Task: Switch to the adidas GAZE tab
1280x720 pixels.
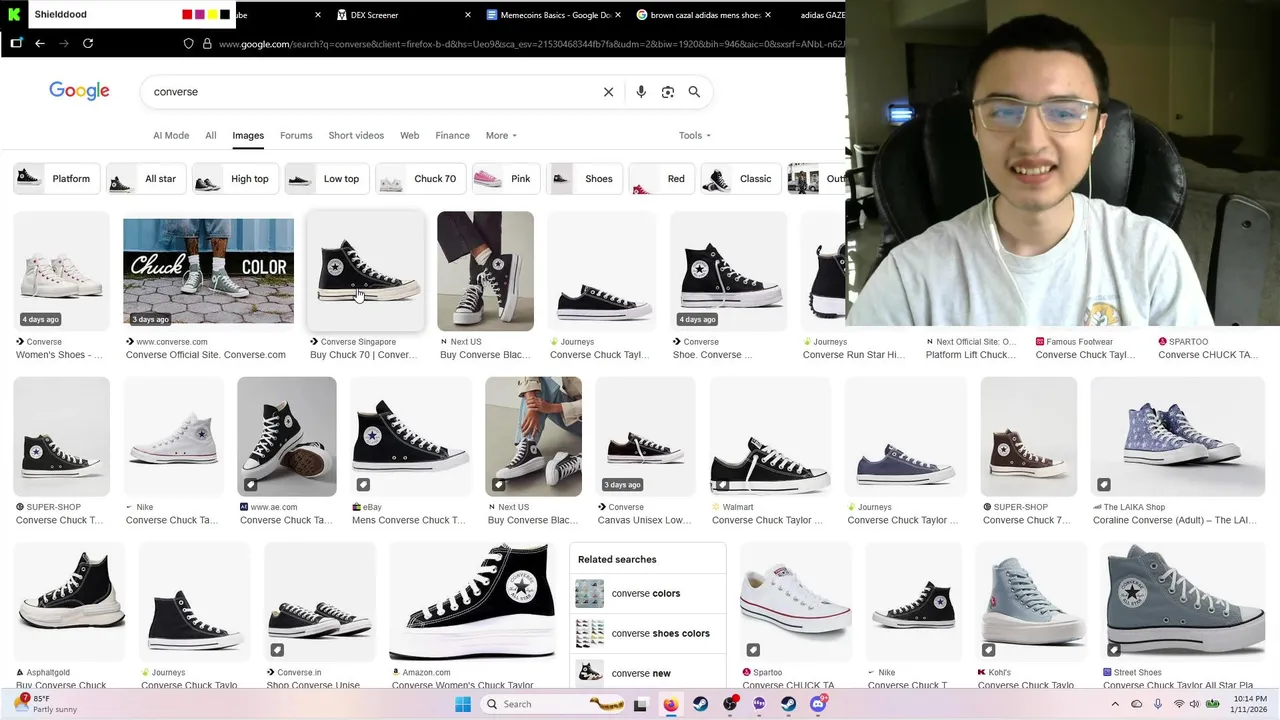Action: 820,15
